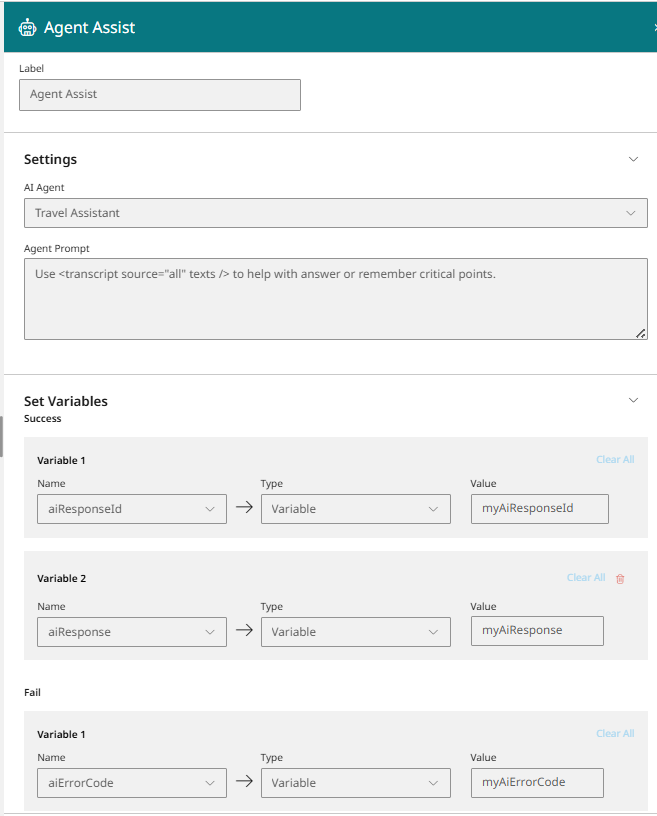Open the AI Agent Travel Assistant dropdown
Screen dimensions: 657x816
pos(336,213)
